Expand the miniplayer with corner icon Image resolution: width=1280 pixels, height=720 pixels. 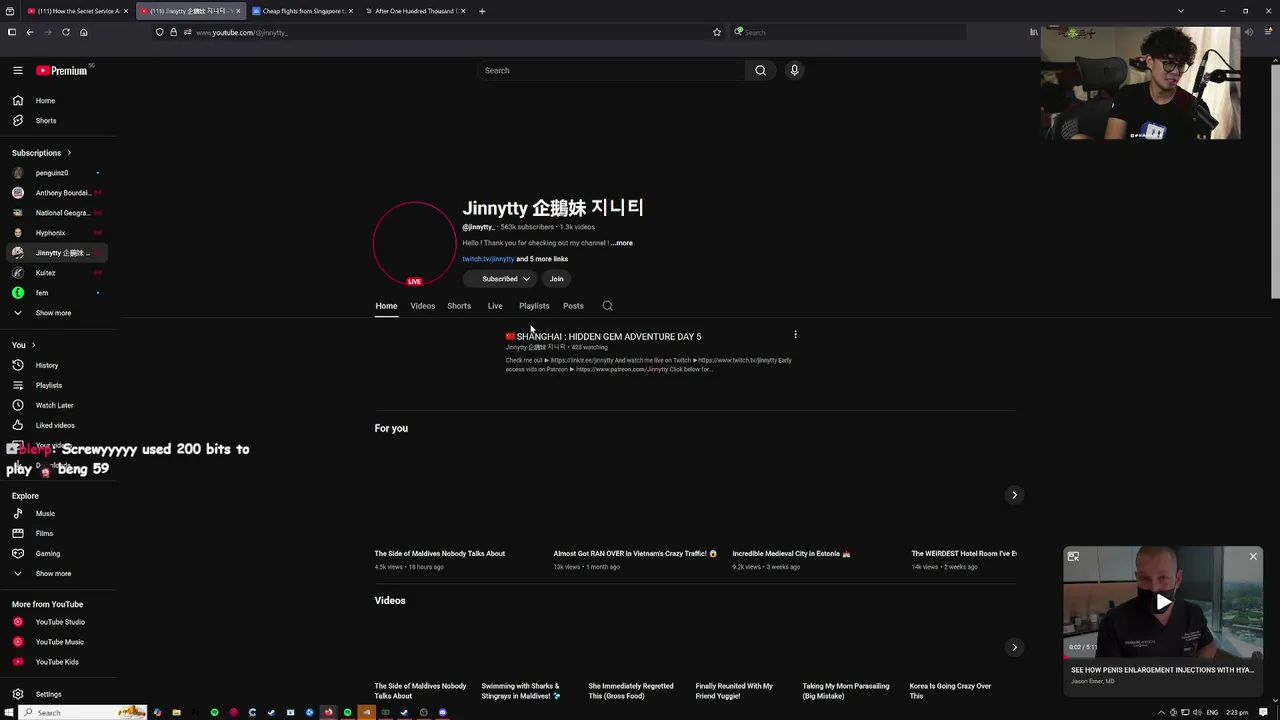[1073, 556]
